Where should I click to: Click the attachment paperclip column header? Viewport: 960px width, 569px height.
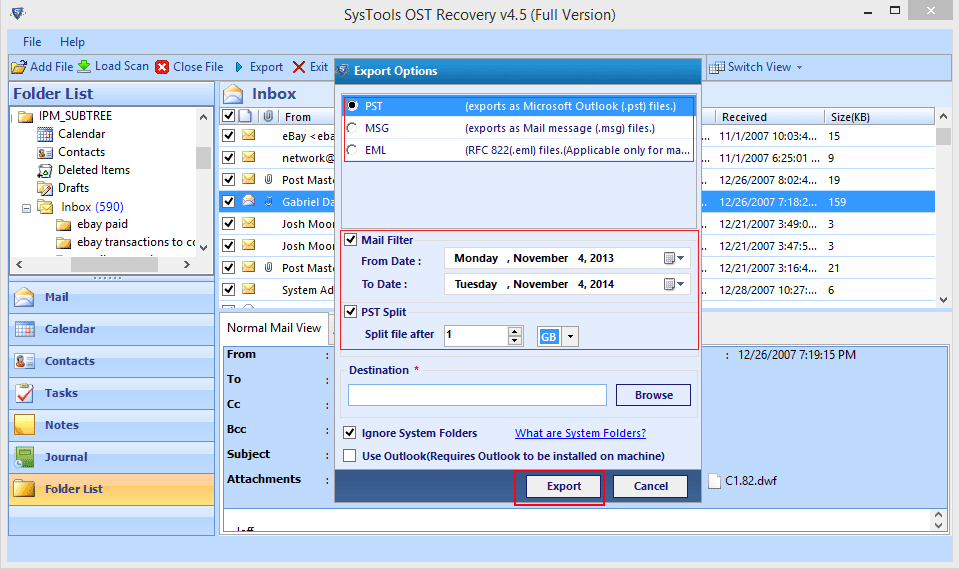click(x=268, y=116)
